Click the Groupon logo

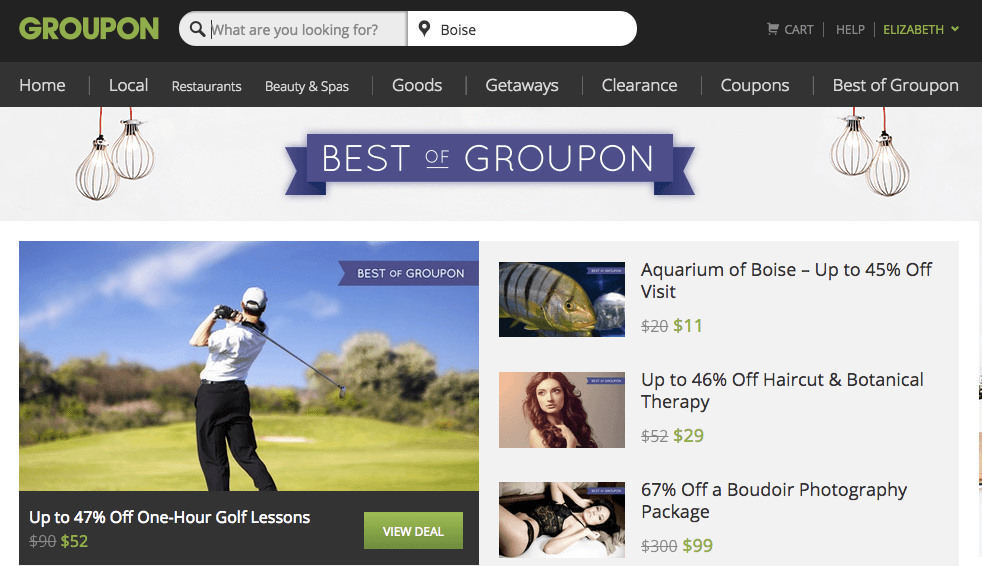(89, 28)
